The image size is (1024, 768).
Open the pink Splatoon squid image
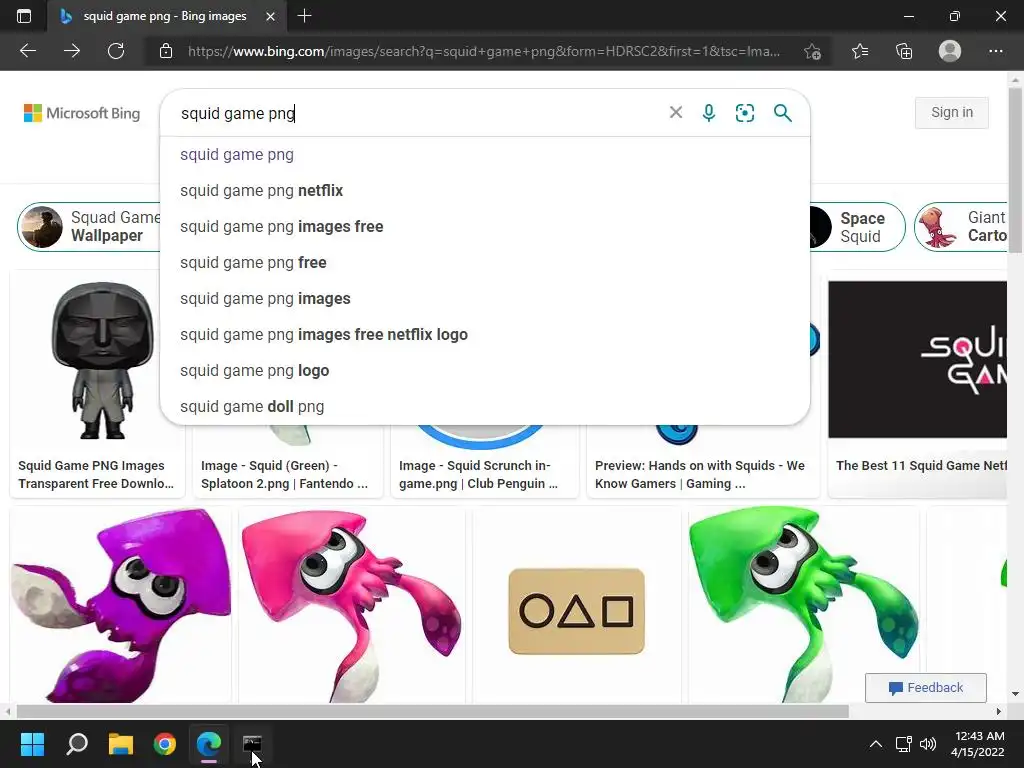351,605
